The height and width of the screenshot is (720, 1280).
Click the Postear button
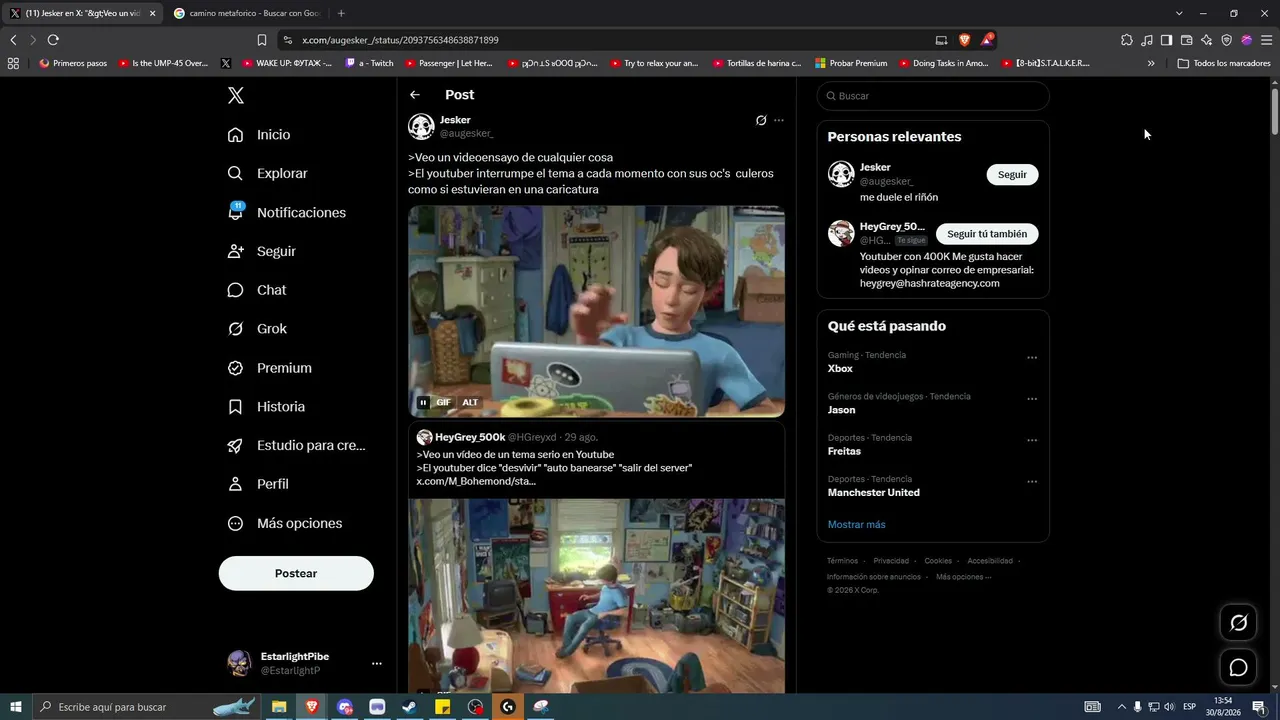296,574
